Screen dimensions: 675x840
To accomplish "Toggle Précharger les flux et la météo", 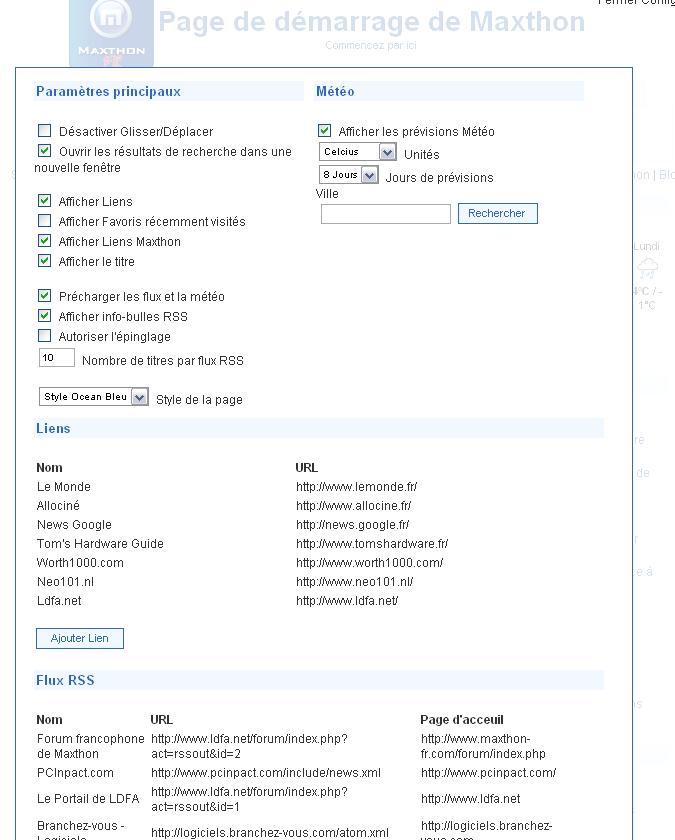I will pyautogui.click(x=44, y=296).
